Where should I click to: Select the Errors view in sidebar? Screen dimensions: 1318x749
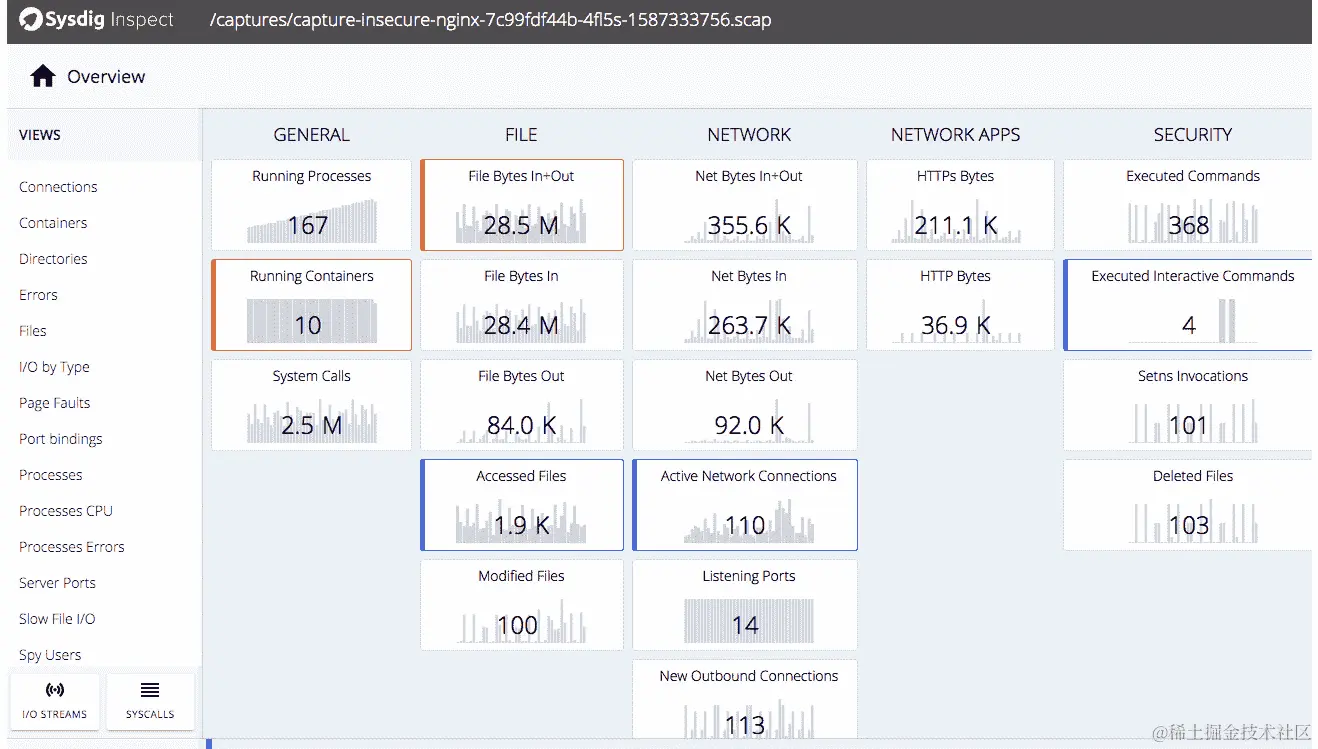click(x=37, y=295)
